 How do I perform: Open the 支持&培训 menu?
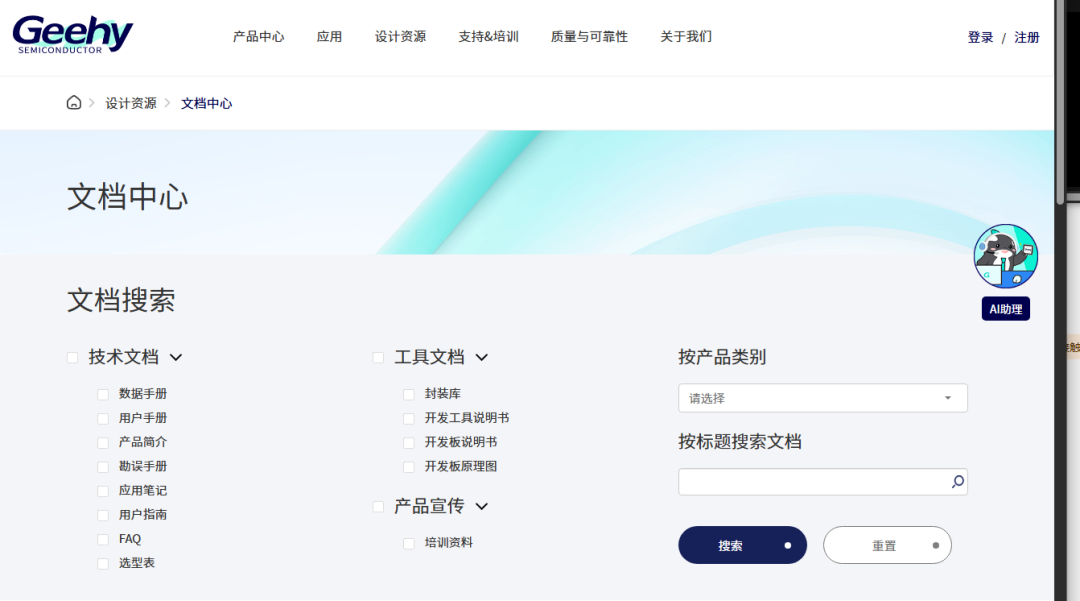coord(488,37)
